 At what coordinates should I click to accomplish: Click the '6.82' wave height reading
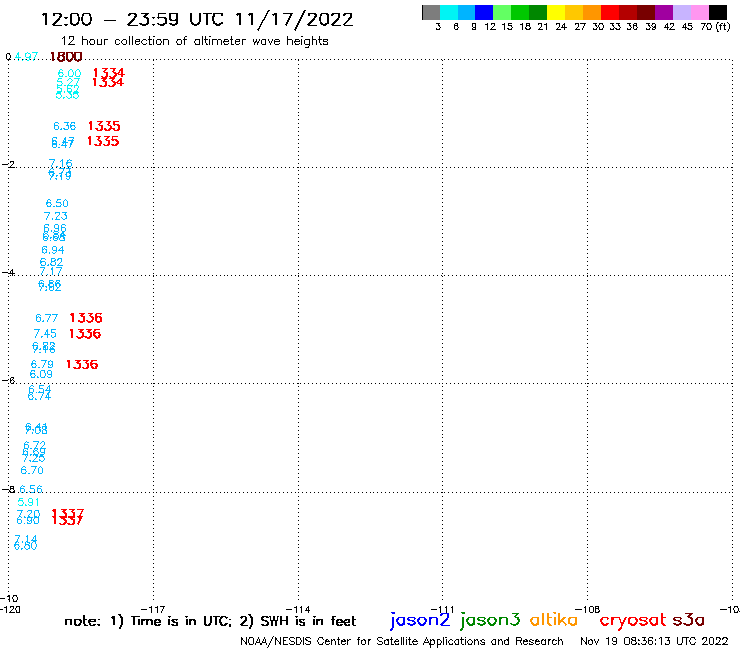[51, 262]
